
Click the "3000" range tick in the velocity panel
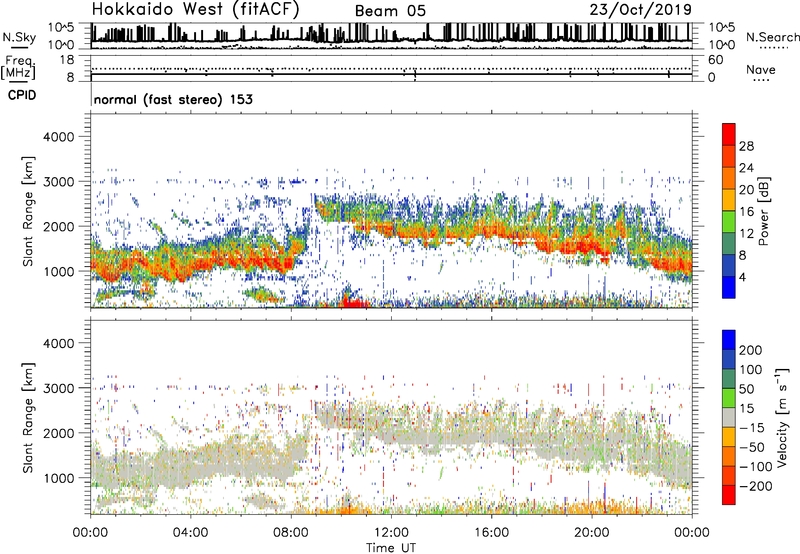(59, 388)
